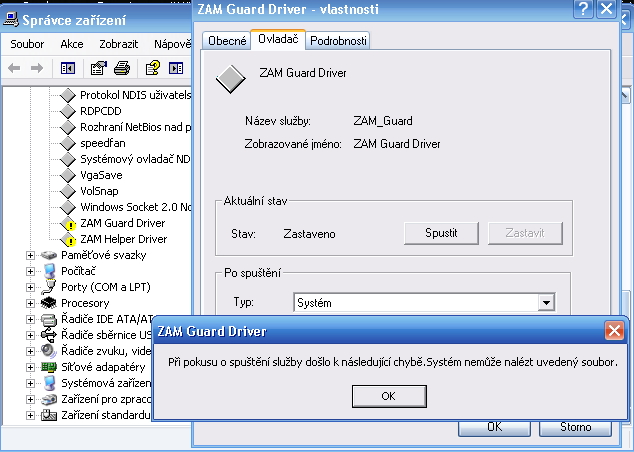The image size is (634, 452).
Task: Expand the Řadiče IDE ATA node
Action: (x=30, y=319)
